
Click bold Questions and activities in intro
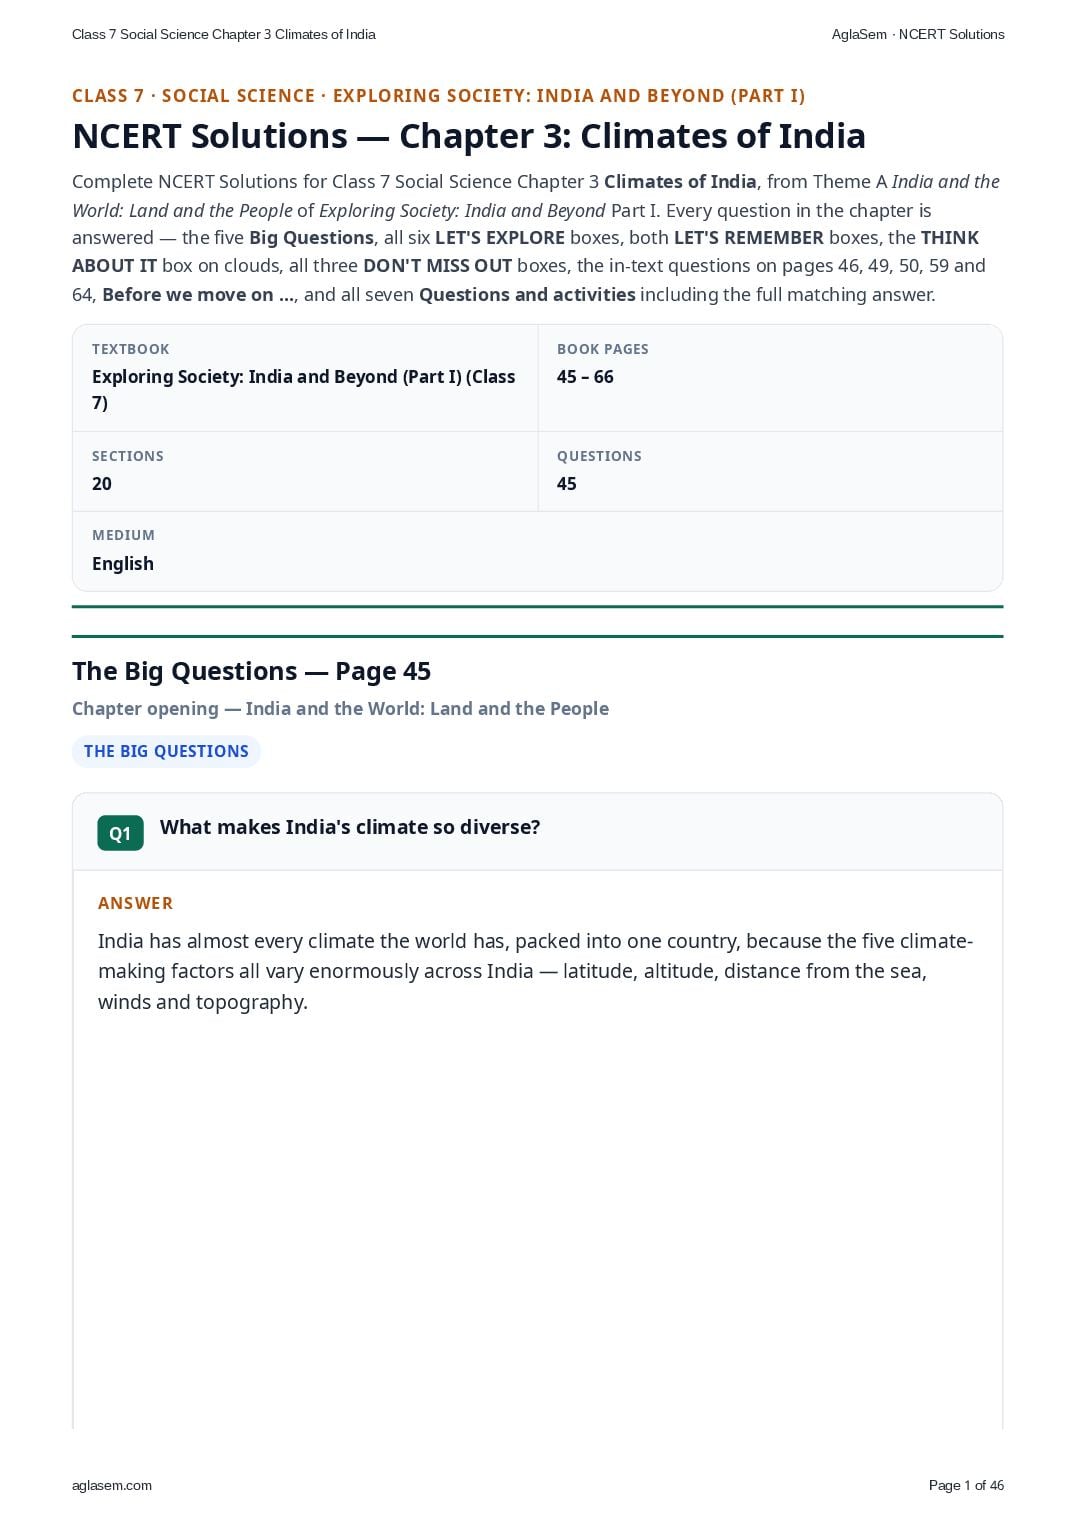[527, 295]
